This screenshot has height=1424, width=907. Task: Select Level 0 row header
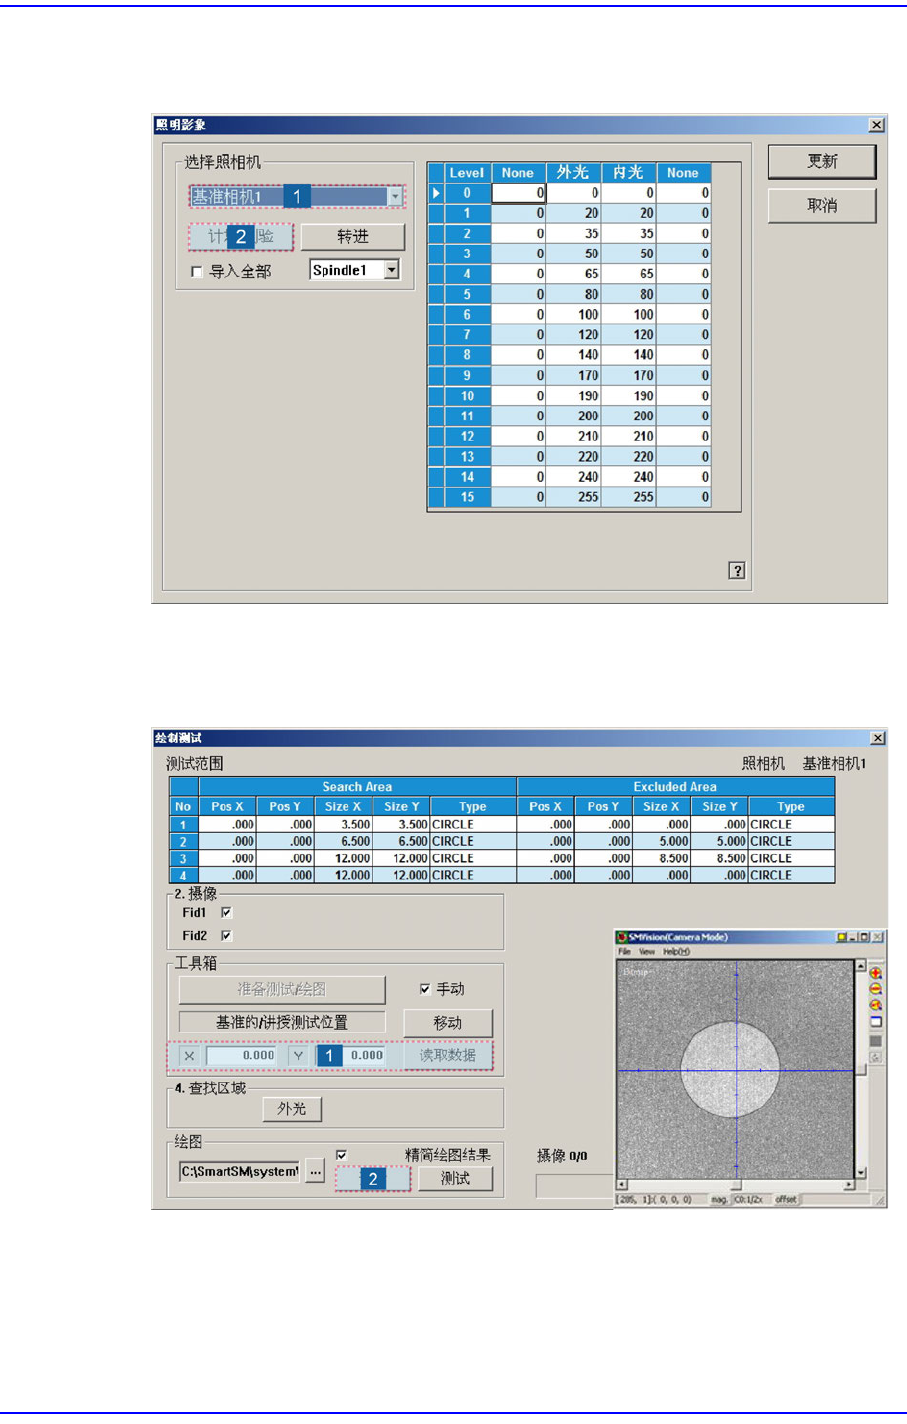coord(467,193)
